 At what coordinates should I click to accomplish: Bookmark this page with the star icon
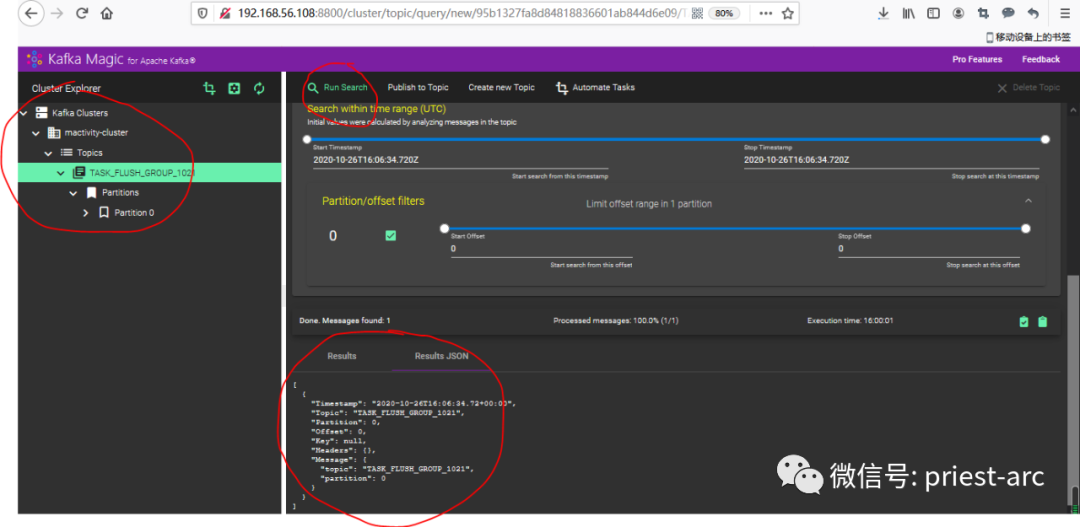787,13
